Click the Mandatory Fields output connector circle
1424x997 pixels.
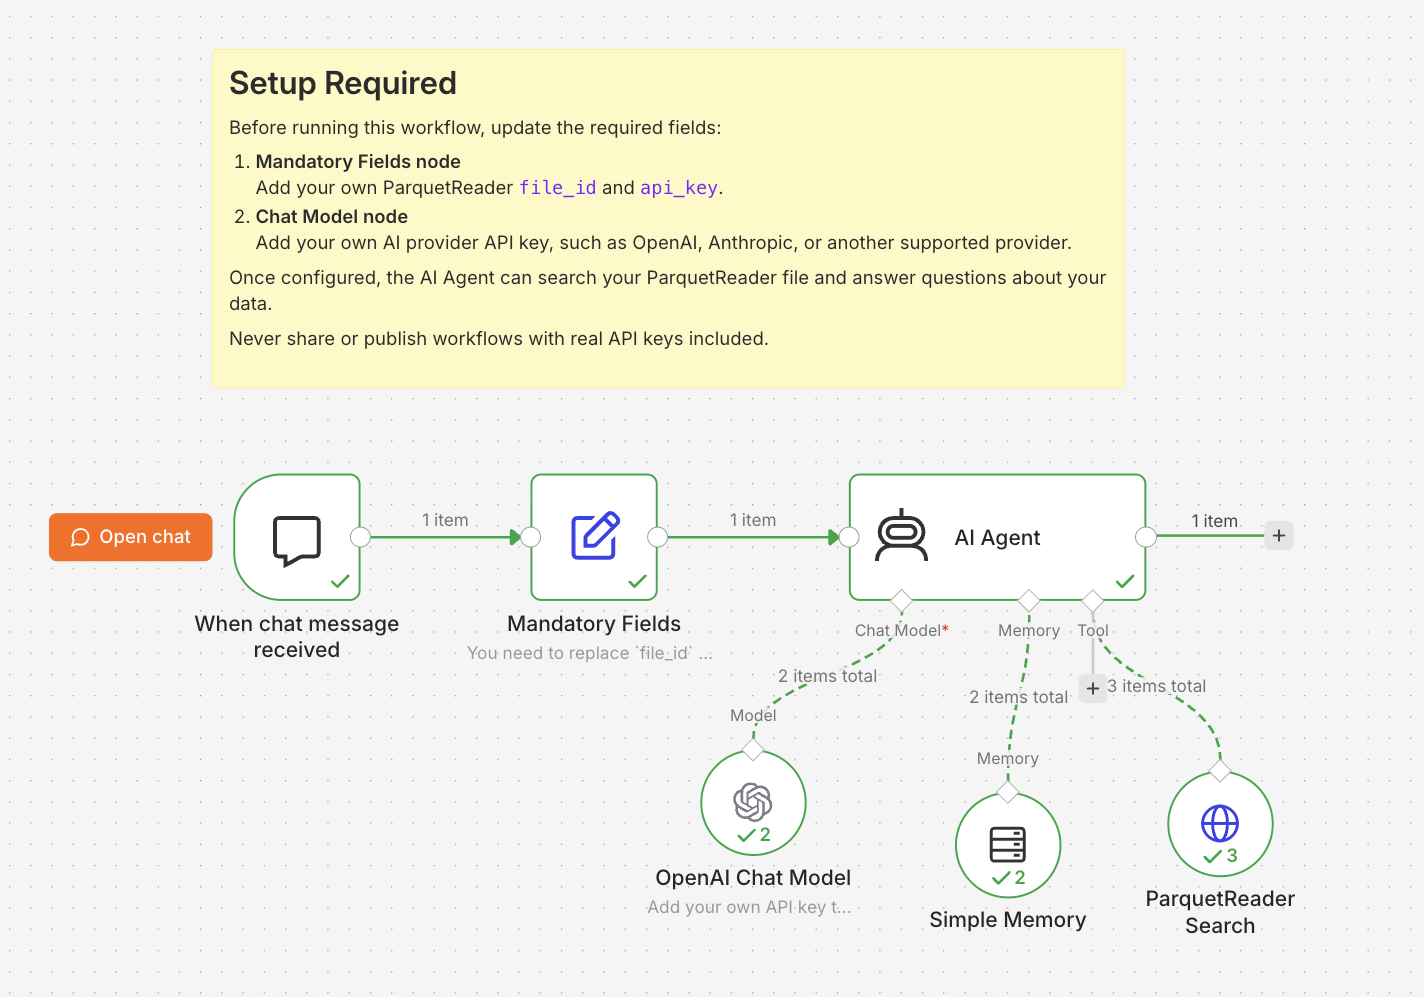(658, 537)
